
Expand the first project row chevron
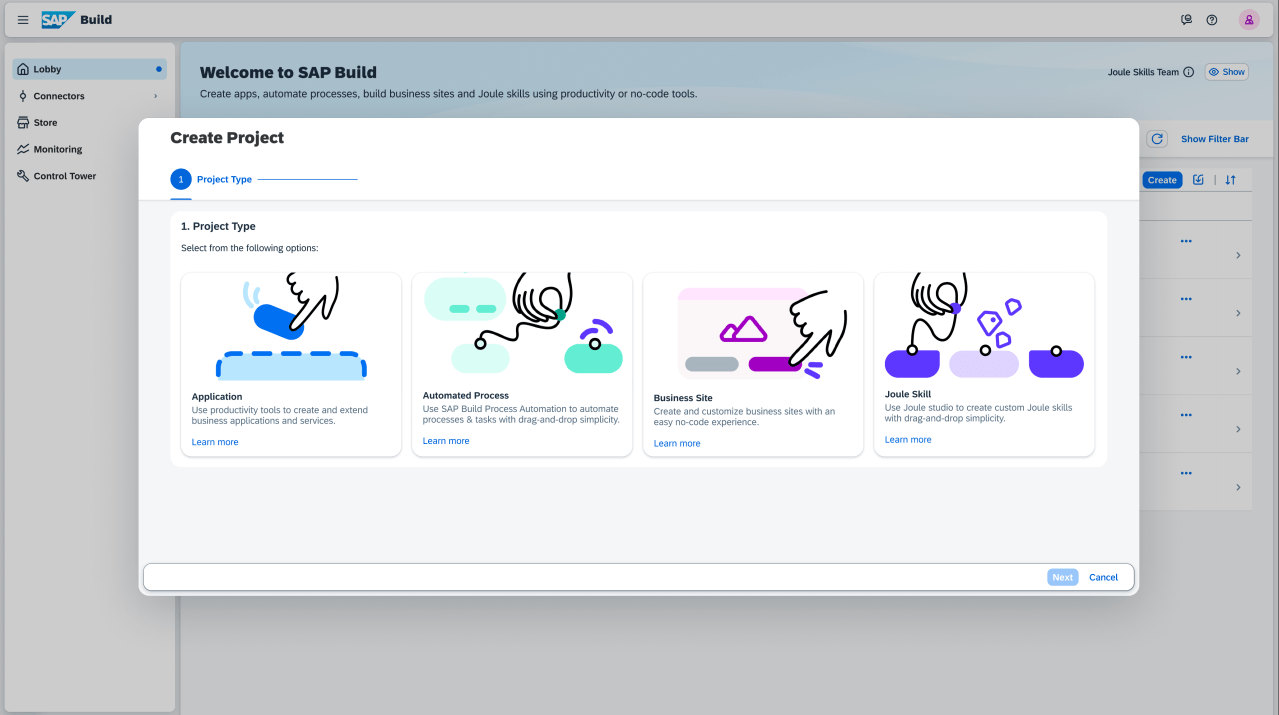1238,255
